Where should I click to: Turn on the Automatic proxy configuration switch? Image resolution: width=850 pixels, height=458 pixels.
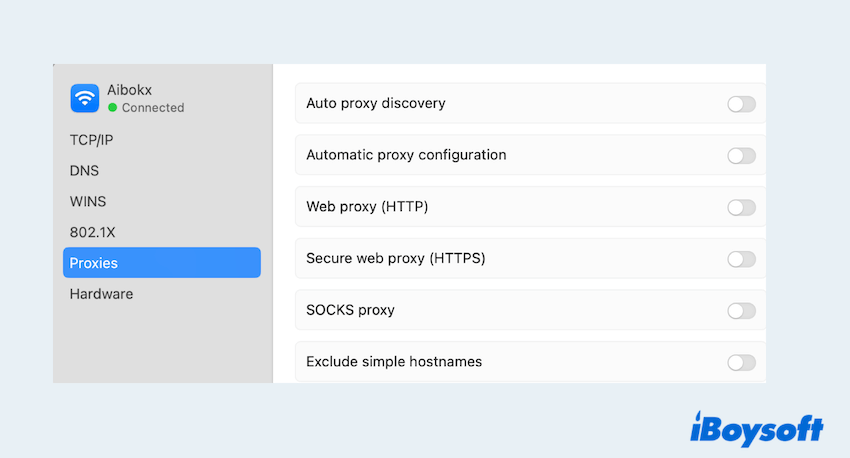coord(741,155)
